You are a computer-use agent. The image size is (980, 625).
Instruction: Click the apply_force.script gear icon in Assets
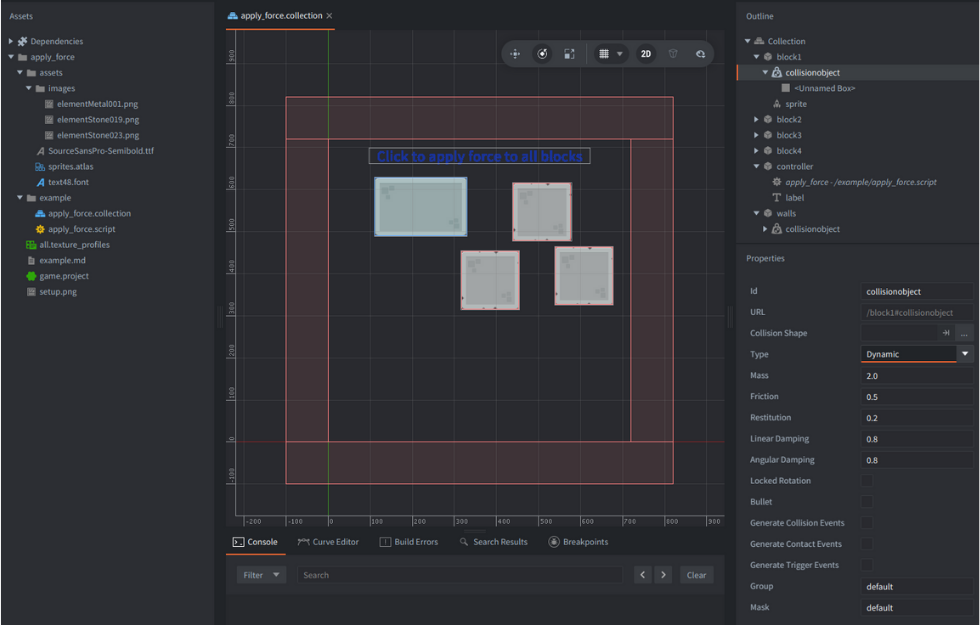pyautogui.click(x=40, y=229)
